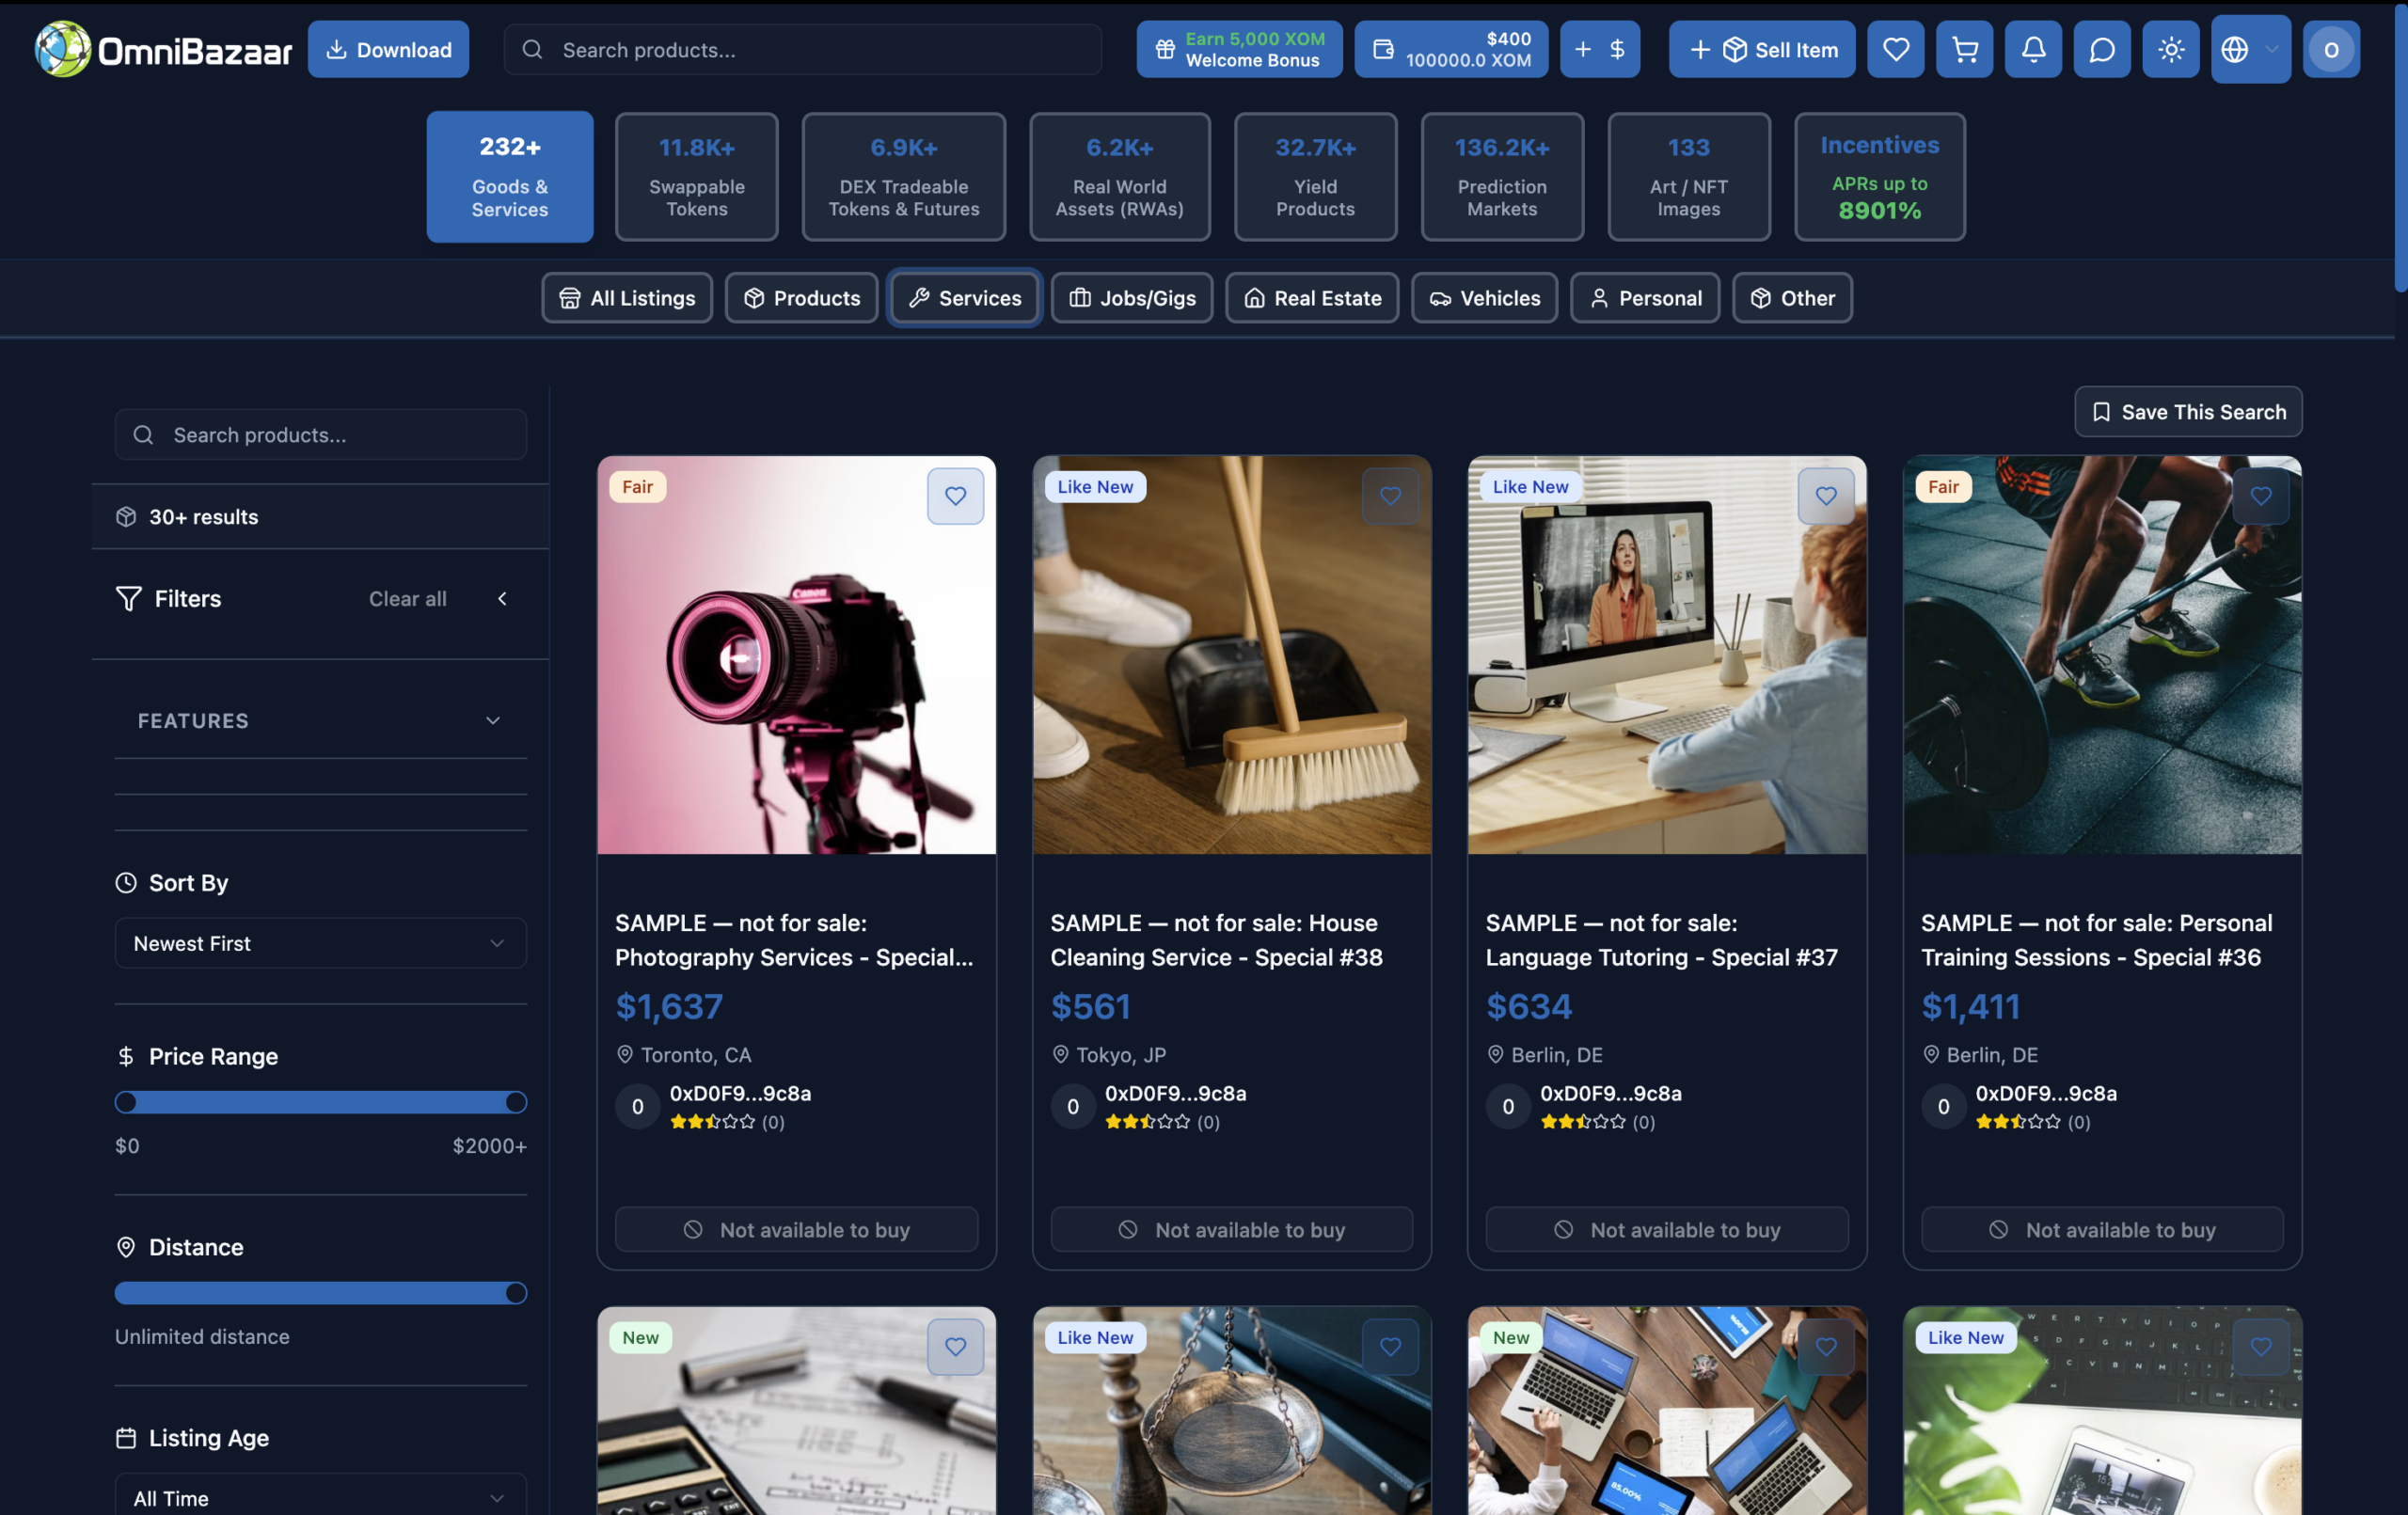Open the weightlifting thumbnail
The width and height of the screenshot is (2408, 1515).
point(2102,655)
